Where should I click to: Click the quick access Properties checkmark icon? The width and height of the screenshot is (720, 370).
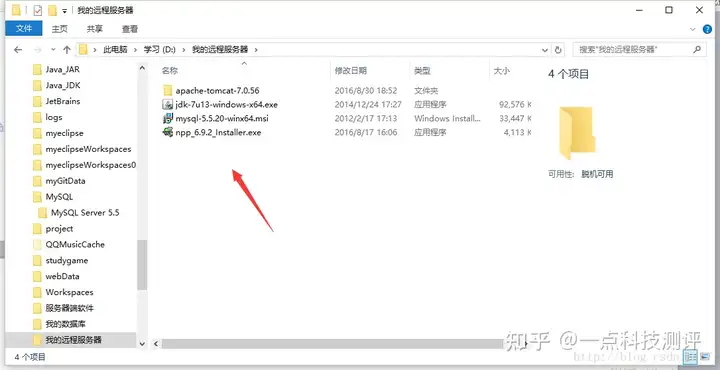(38, 10)
